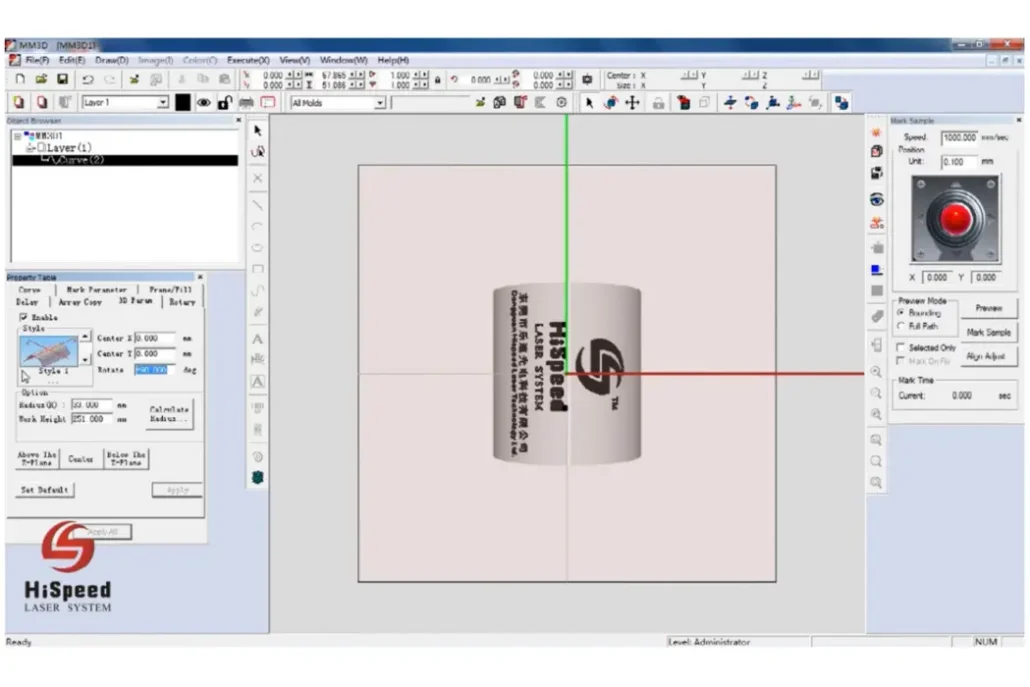Click the bottom zoom magnifier icon
The height and width of the screenshot is (687, 1030).
pyautogui.click(x=876, y=483)
